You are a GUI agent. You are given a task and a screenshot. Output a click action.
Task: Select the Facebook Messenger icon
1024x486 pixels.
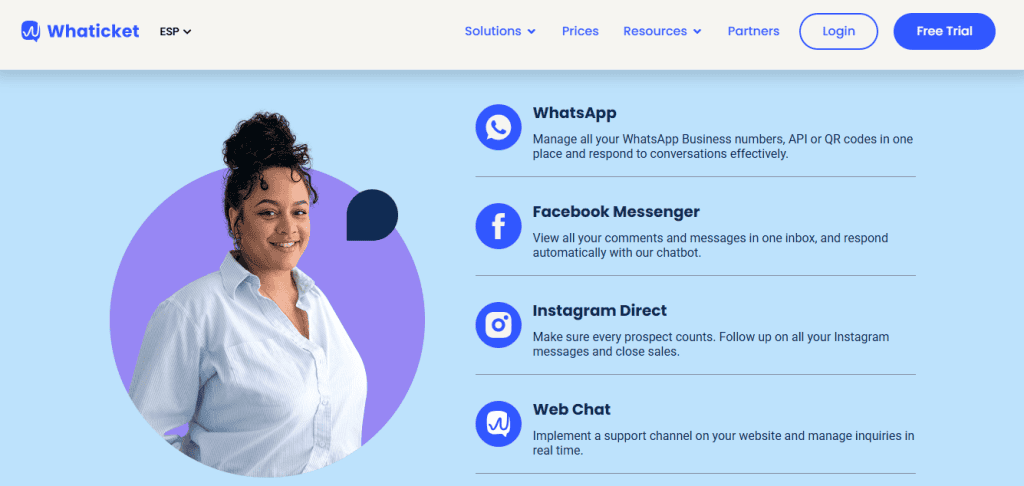tap(498, 226)
